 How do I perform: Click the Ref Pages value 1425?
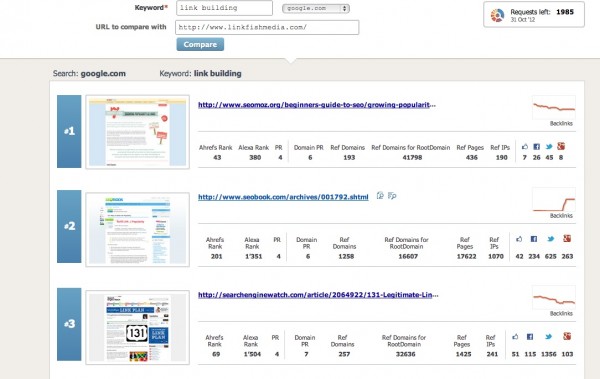pos(463,354)
